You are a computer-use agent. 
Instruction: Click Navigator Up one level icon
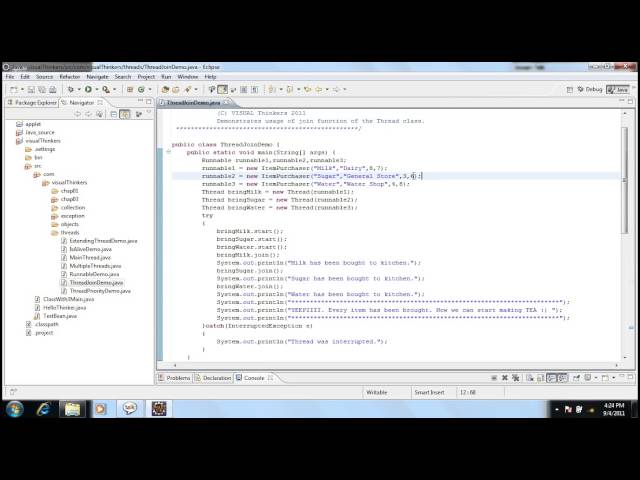coord(99,114)
